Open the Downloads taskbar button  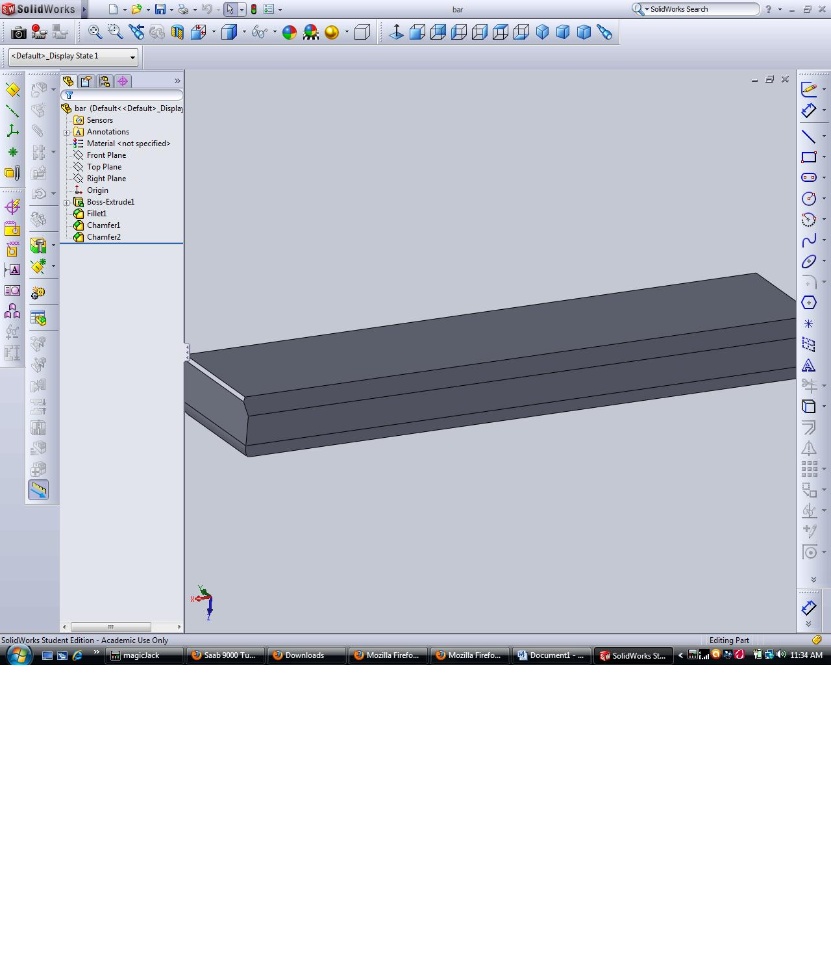click(x=306, y=655)
